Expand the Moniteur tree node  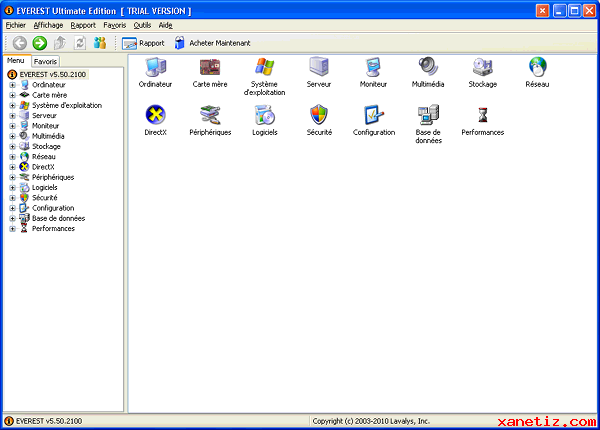pos(12,126)
